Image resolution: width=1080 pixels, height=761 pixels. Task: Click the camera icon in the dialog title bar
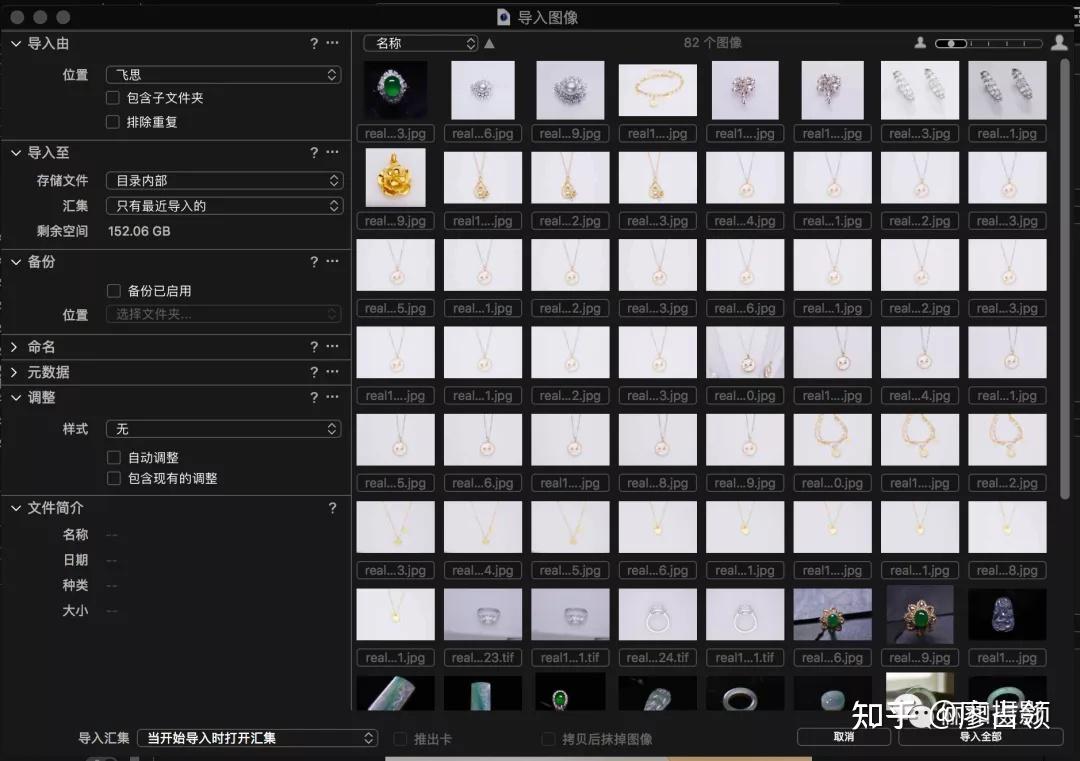tap(502, 17)
